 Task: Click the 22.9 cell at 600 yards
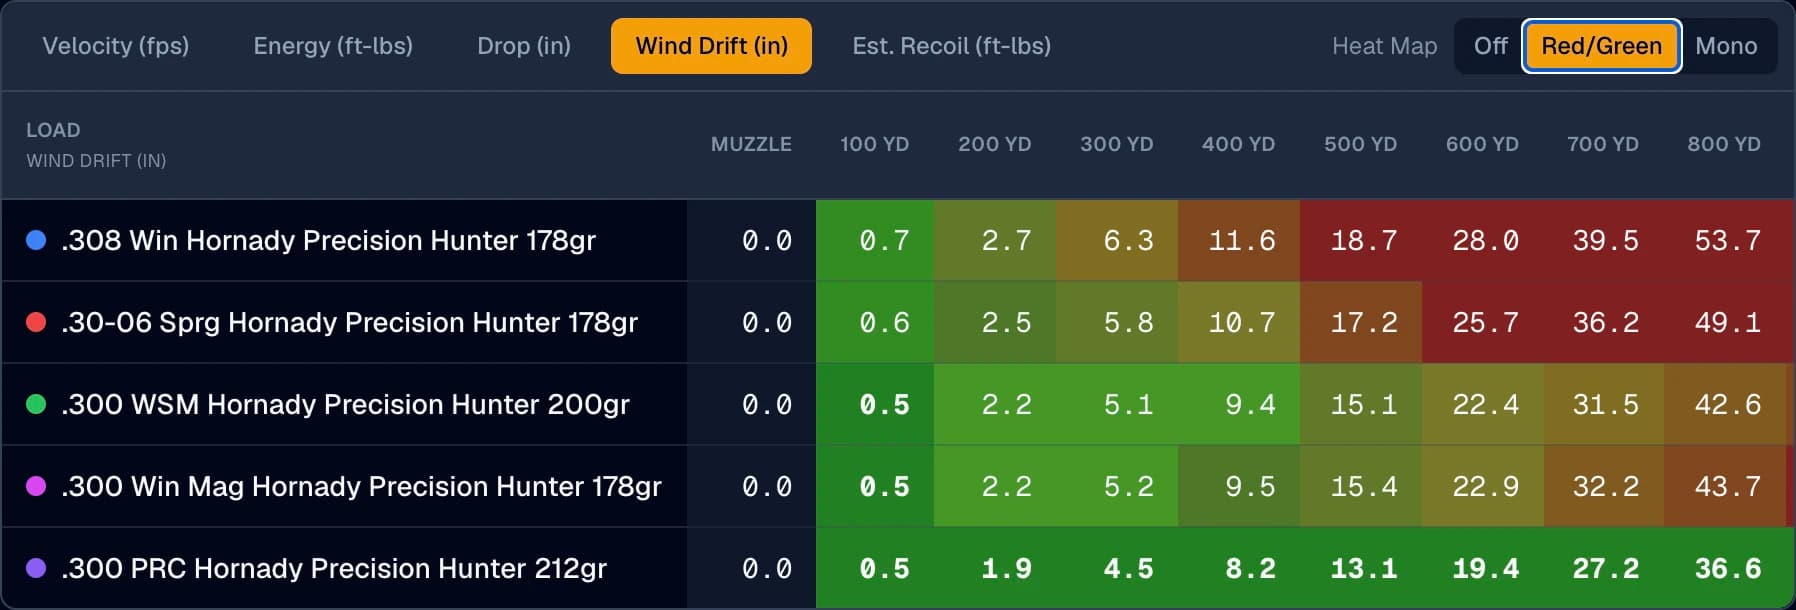tap(1483, 486)
